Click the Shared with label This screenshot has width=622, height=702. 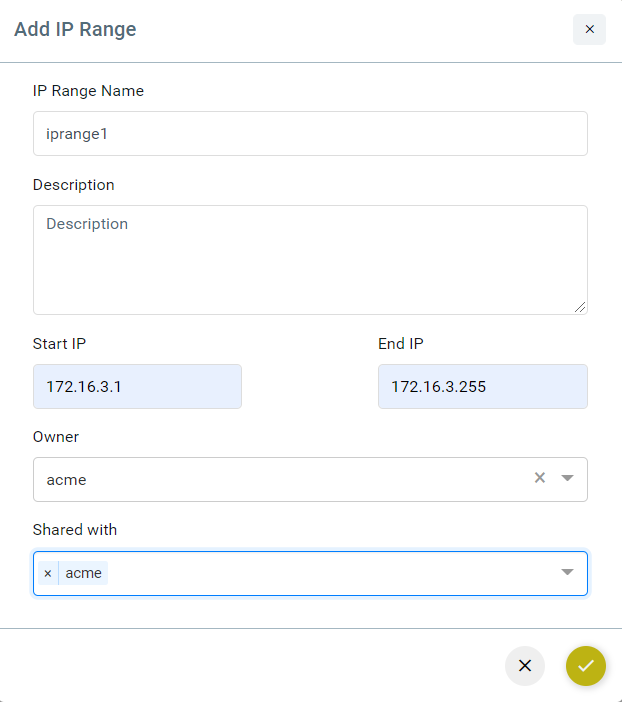75,530
